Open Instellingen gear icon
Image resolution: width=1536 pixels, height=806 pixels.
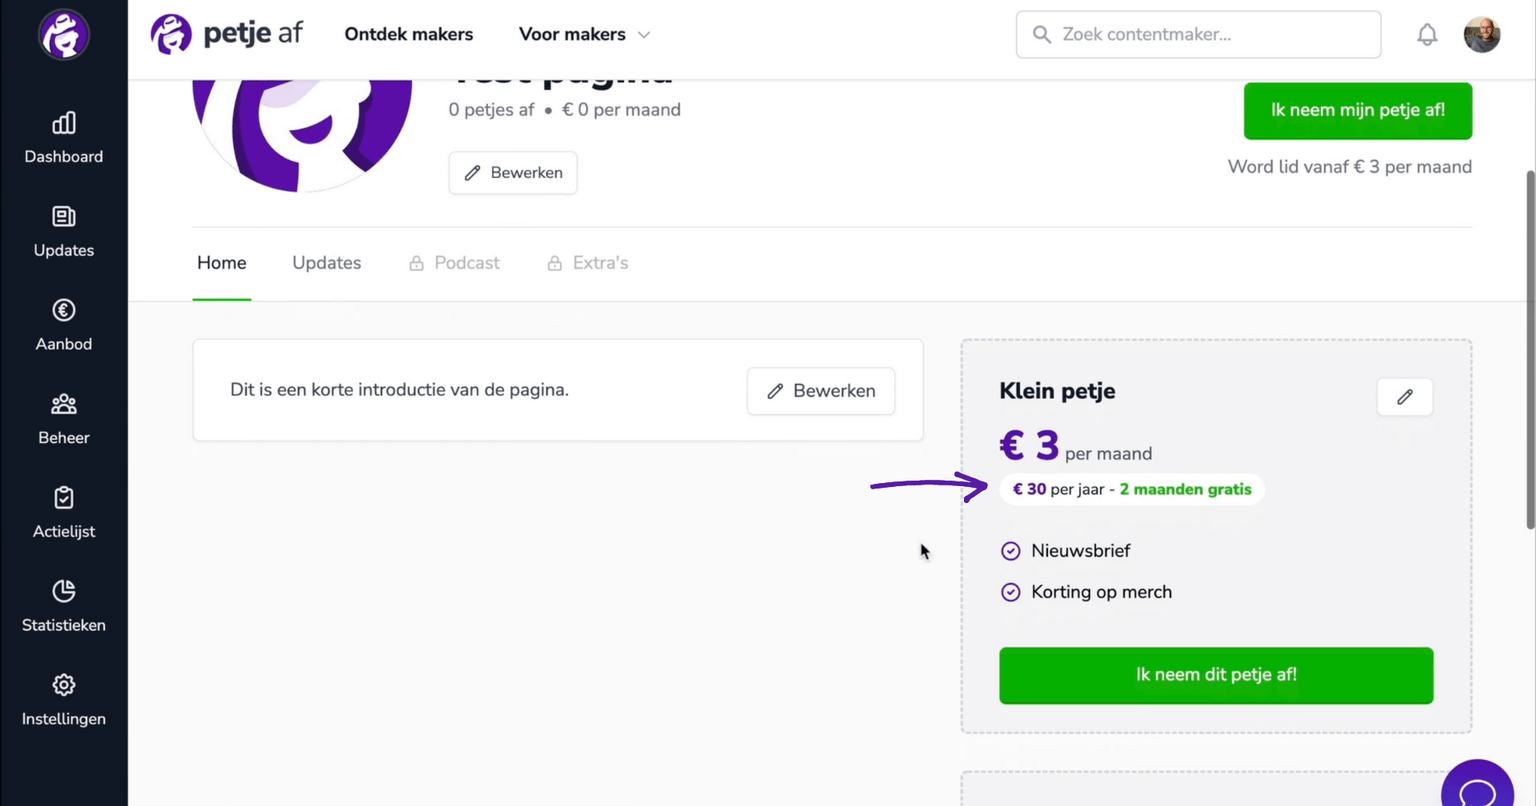point(63,685)
